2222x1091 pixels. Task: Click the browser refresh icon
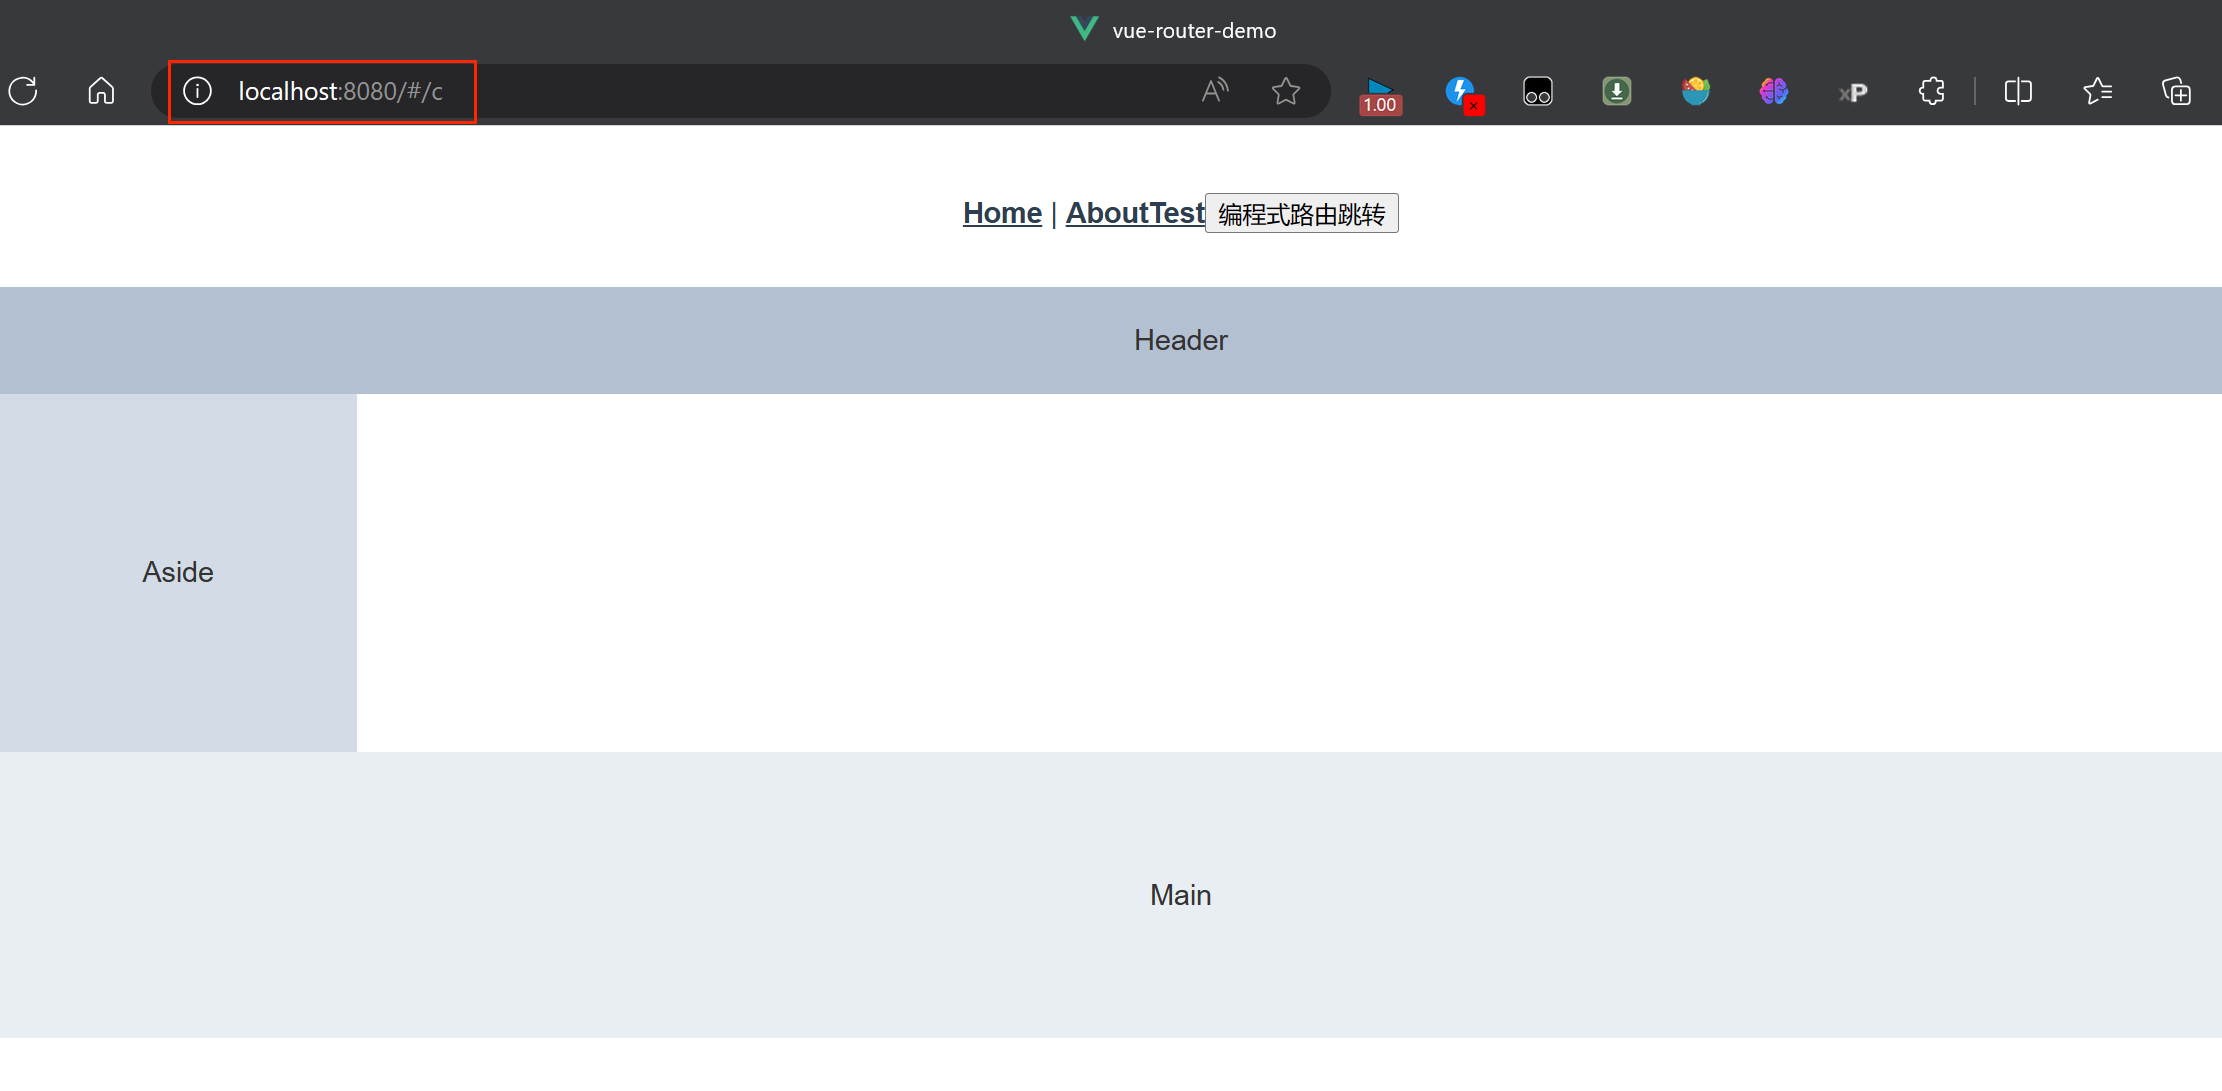(x=23, y=91)
